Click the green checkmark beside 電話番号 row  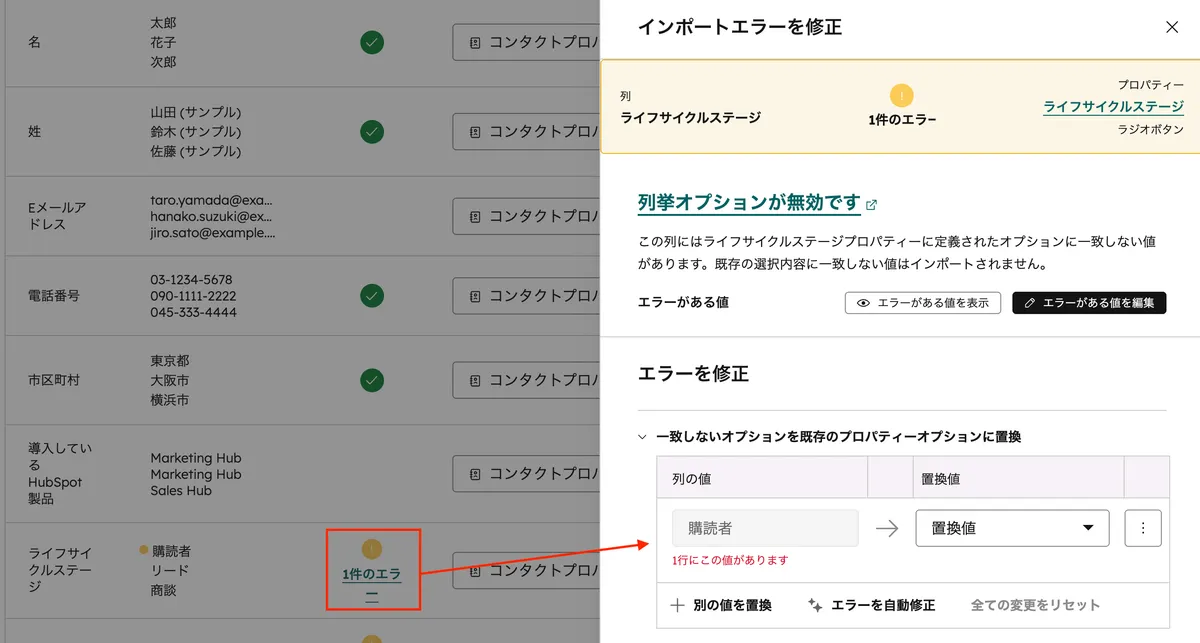point(371,296)
